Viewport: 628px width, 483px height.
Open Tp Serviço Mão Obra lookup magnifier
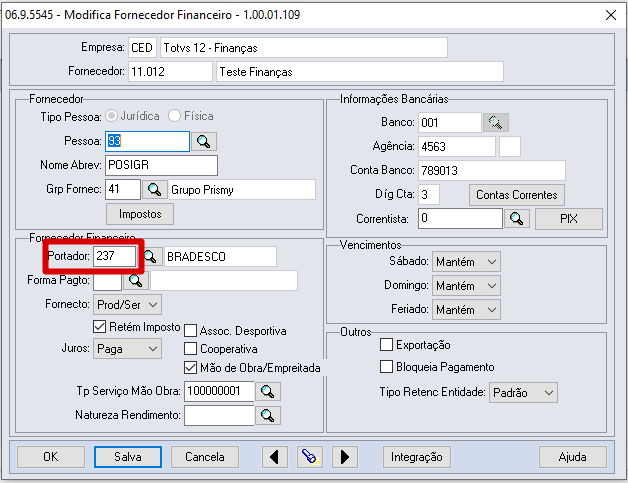(268, 391)
